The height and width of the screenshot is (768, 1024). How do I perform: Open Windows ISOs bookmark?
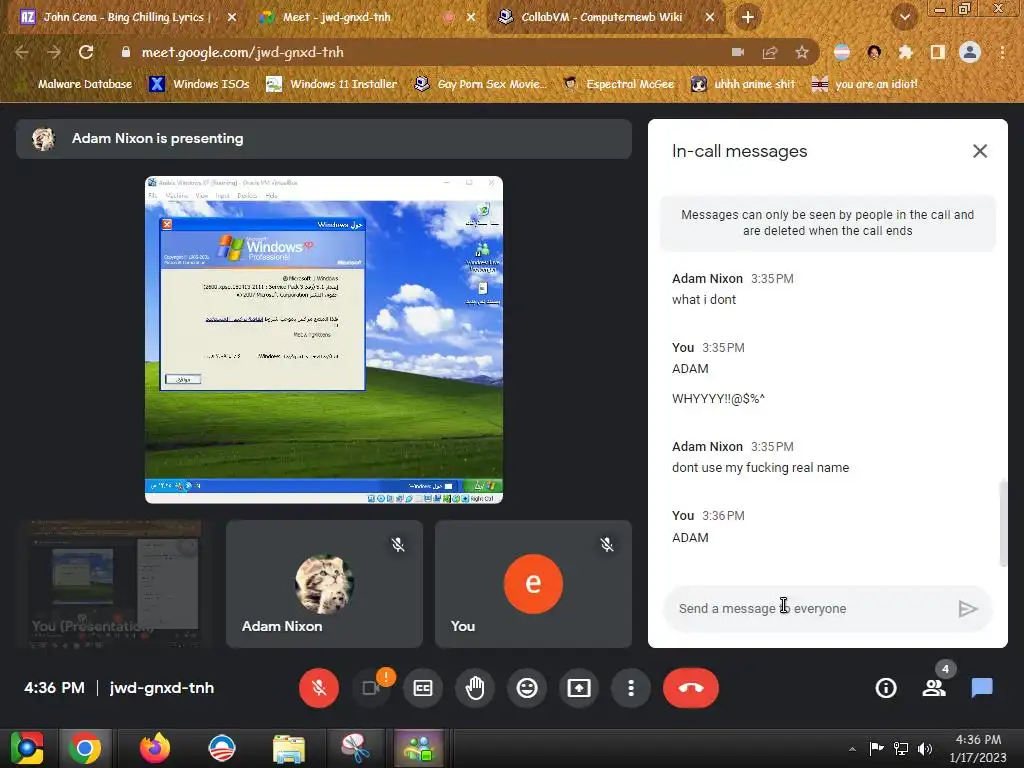point(199,84)
